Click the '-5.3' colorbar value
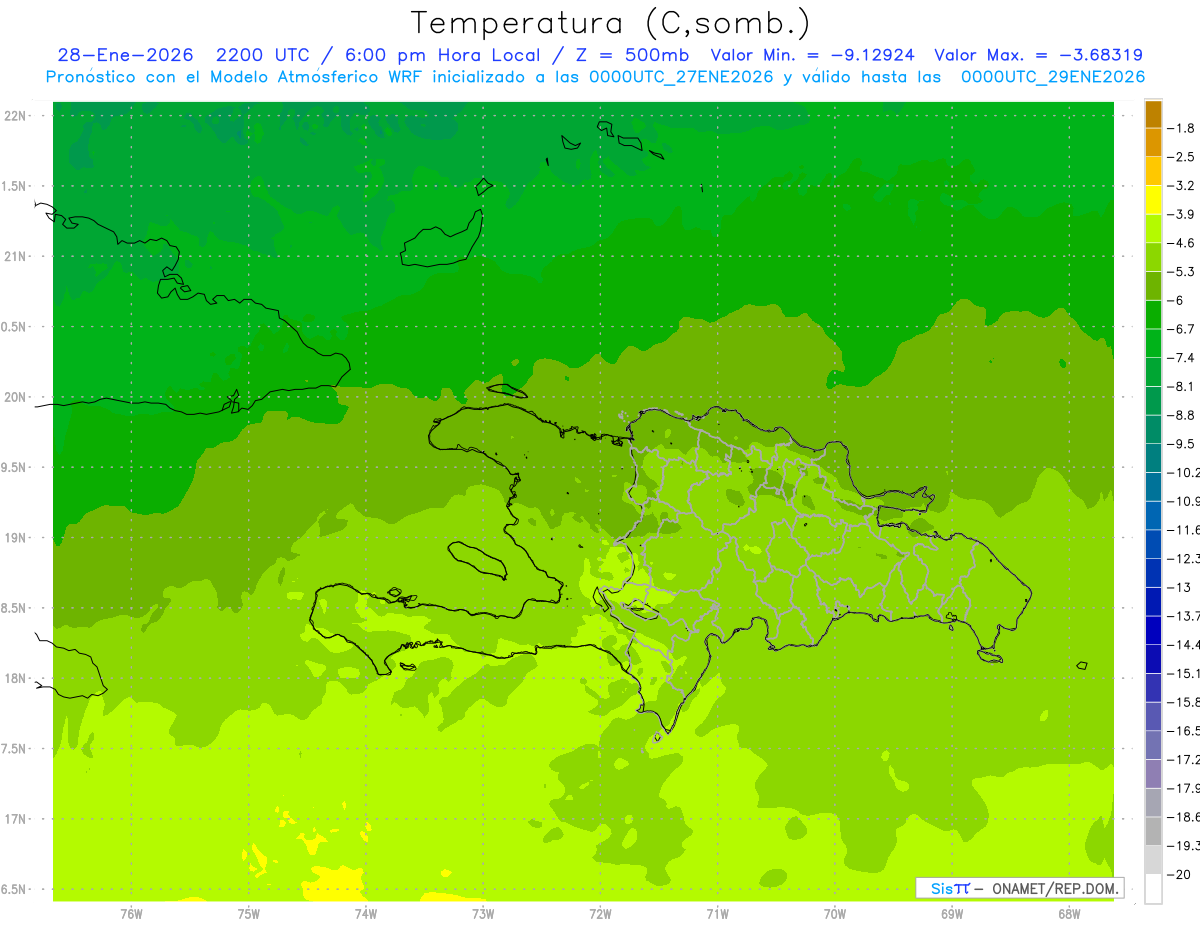Viewport: 1200px width, 927px height. pyautogui.click(x=1181, y=271)
